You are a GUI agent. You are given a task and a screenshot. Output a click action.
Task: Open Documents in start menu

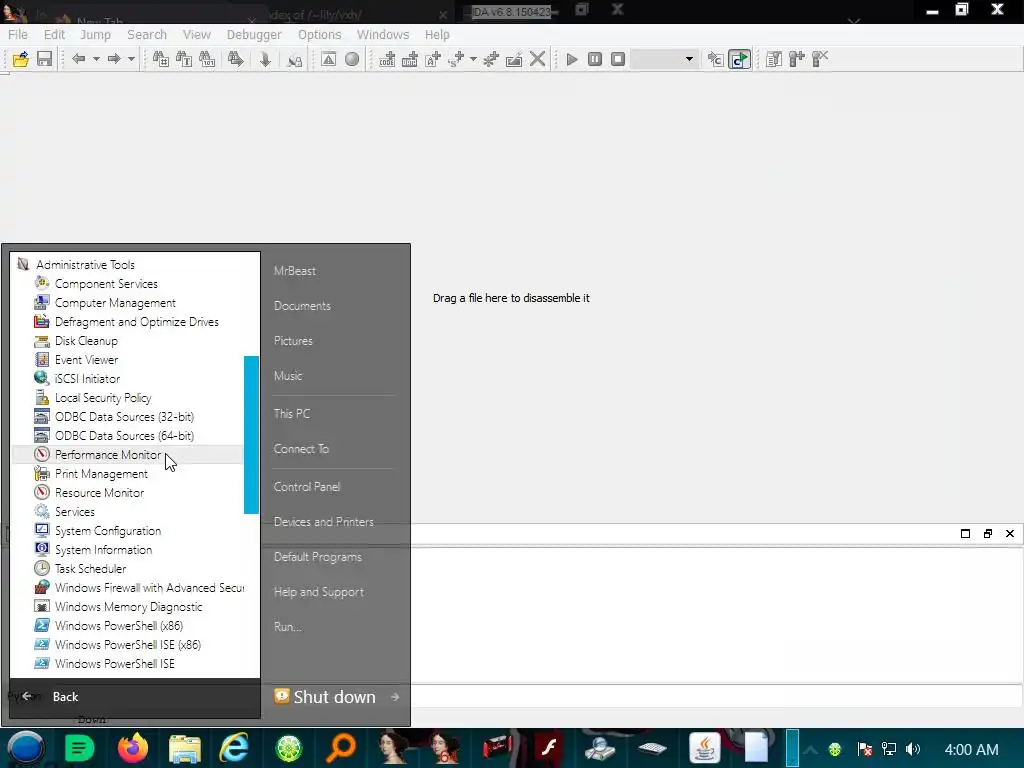[x=302, y=306]
